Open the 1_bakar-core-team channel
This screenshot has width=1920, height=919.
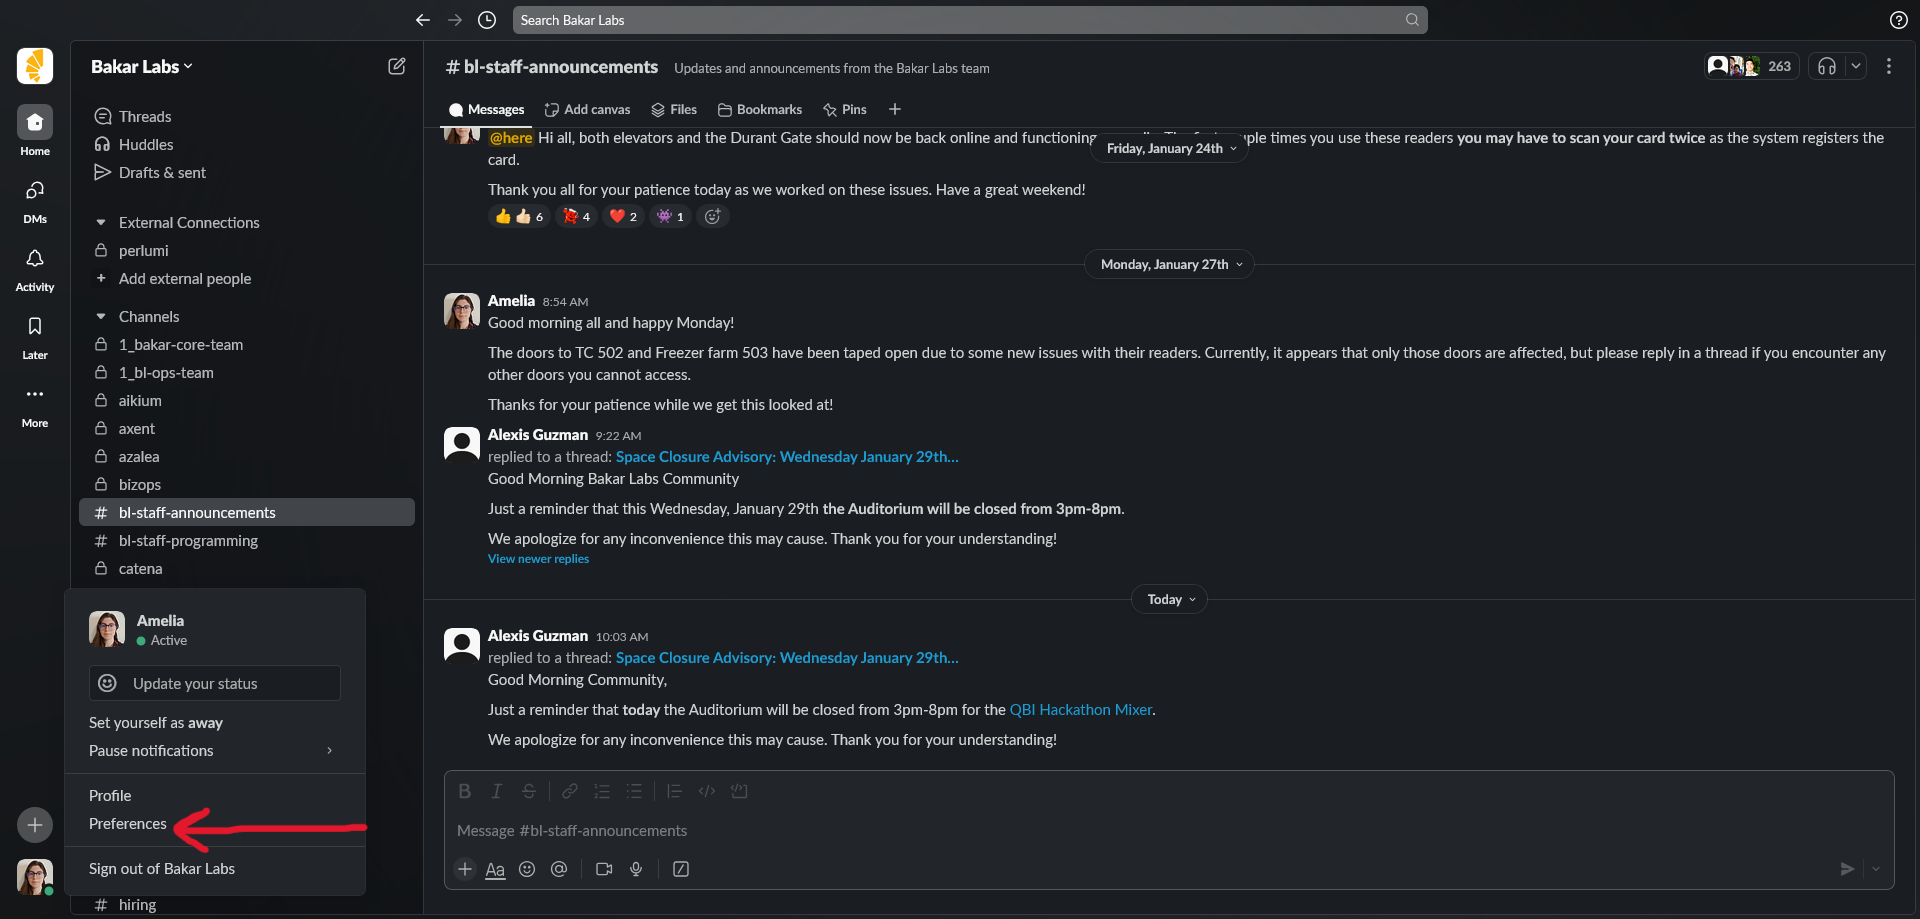[x=181, y=345]
